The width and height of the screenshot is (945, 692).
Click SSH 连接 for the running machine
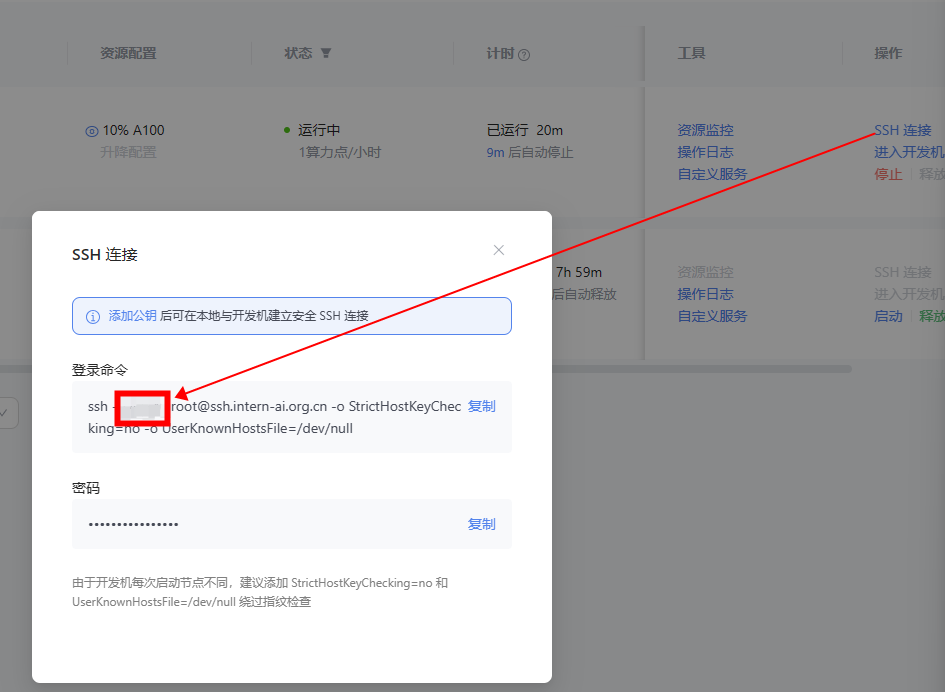tap(903, 130)
